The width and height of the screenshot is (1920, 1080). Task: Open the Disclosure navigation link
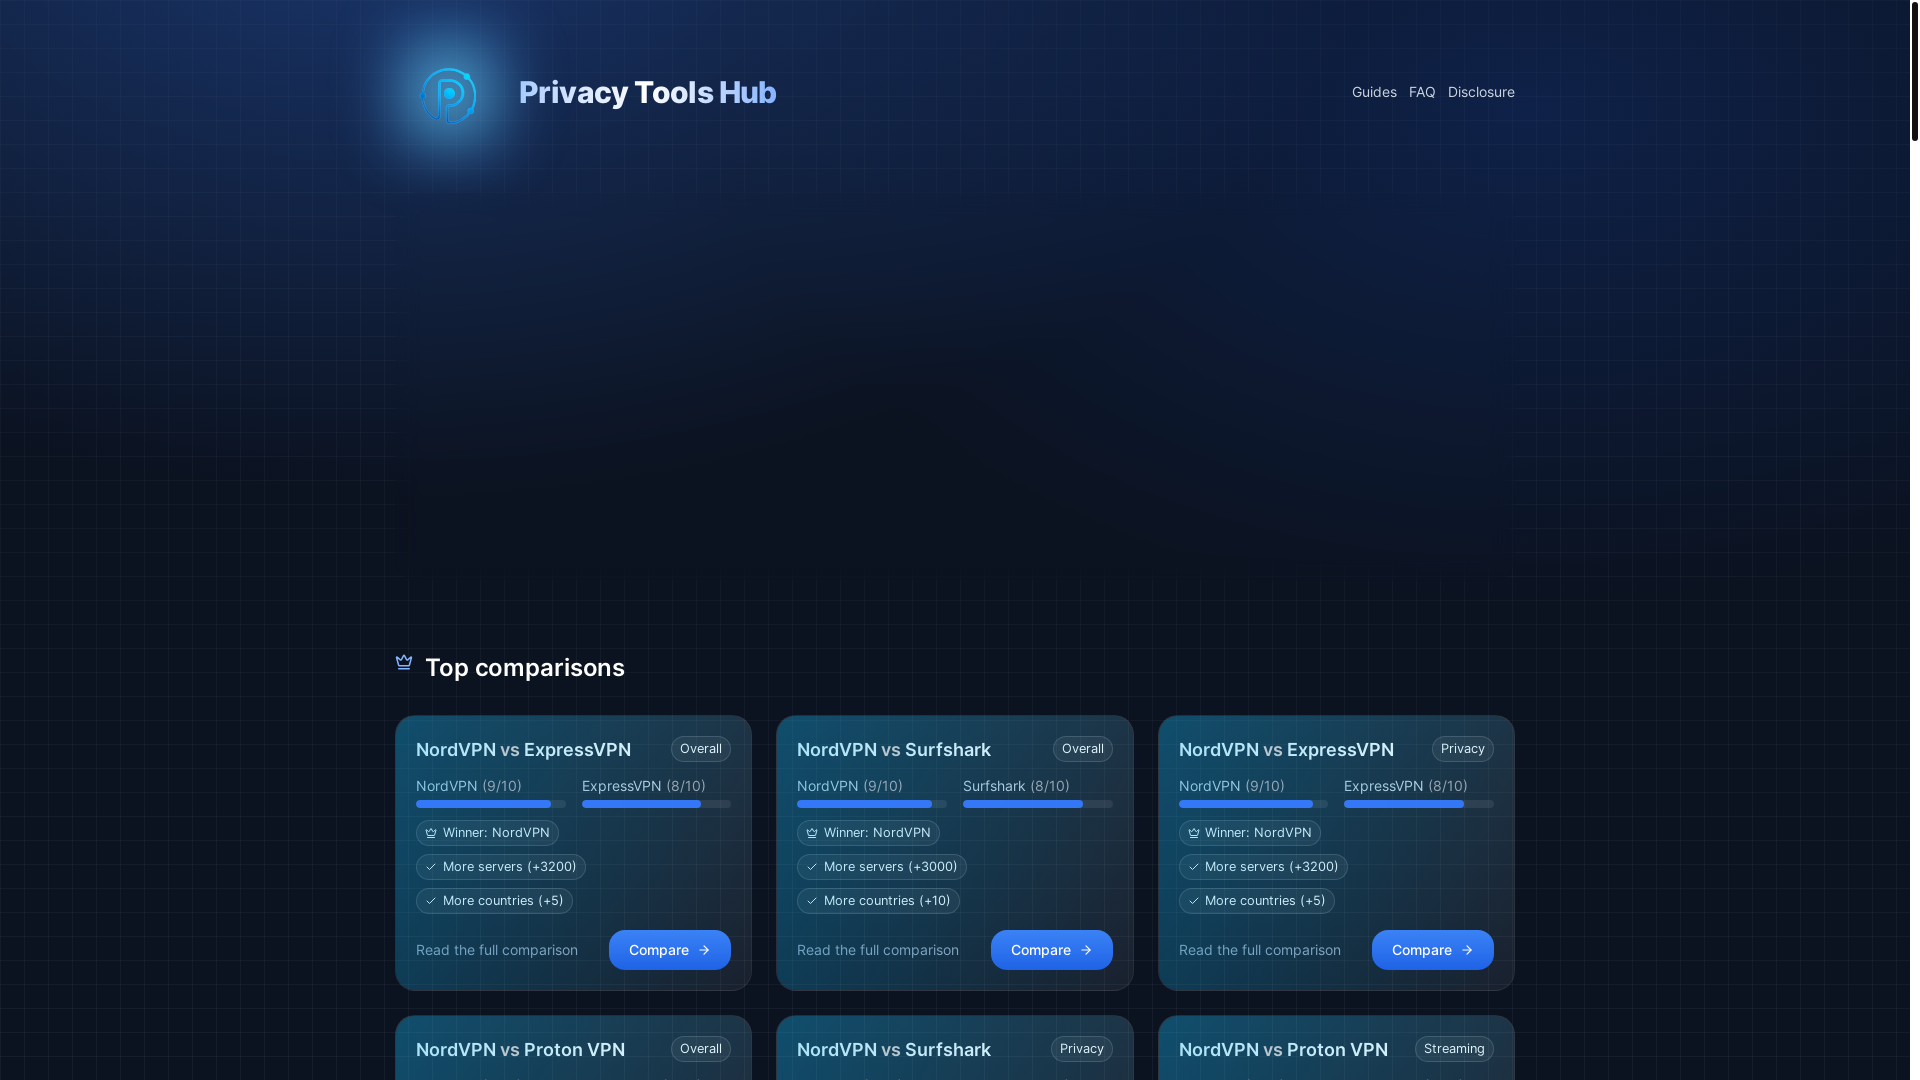coord(1481,92)
